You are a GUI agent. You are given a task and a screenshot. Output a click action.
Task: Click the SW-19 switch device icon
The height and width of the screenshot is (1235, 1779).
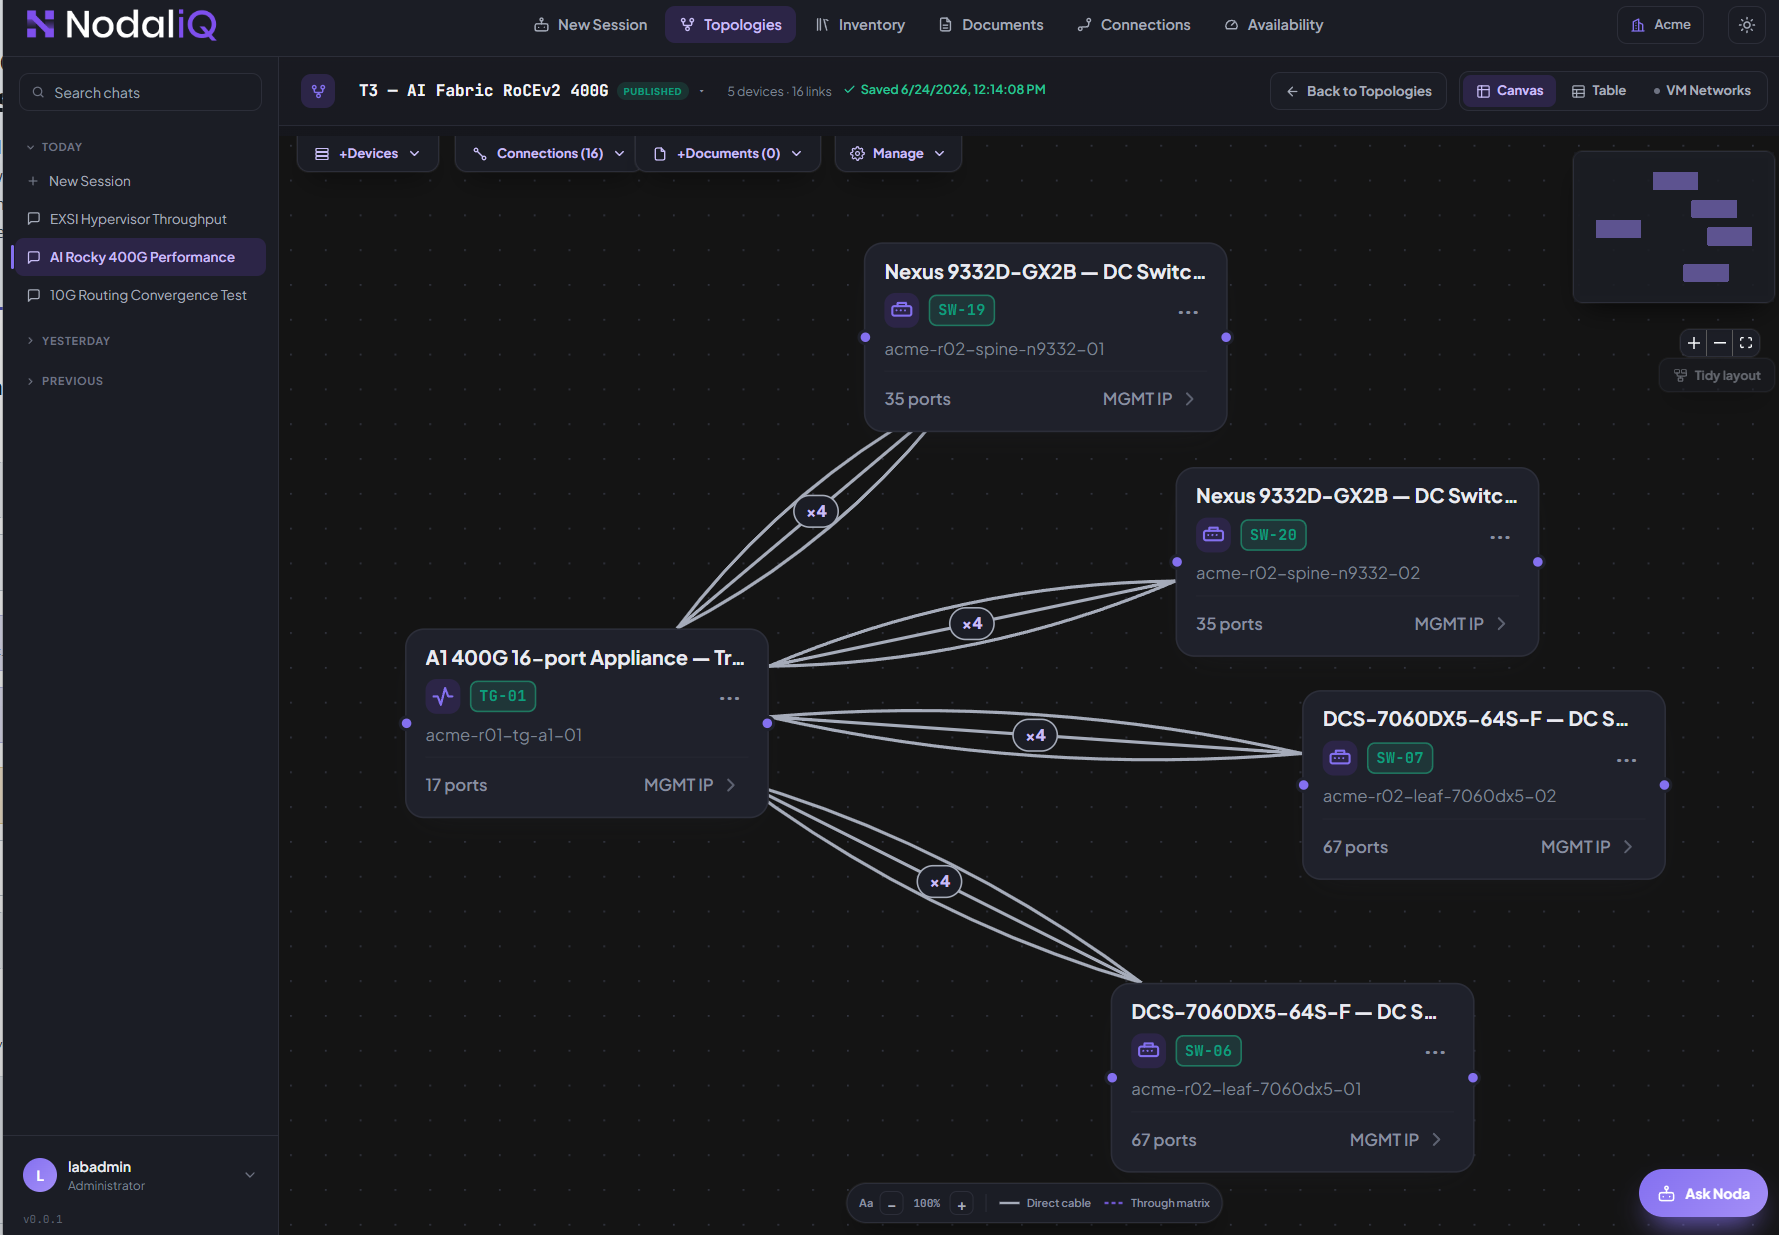(902, 310)
